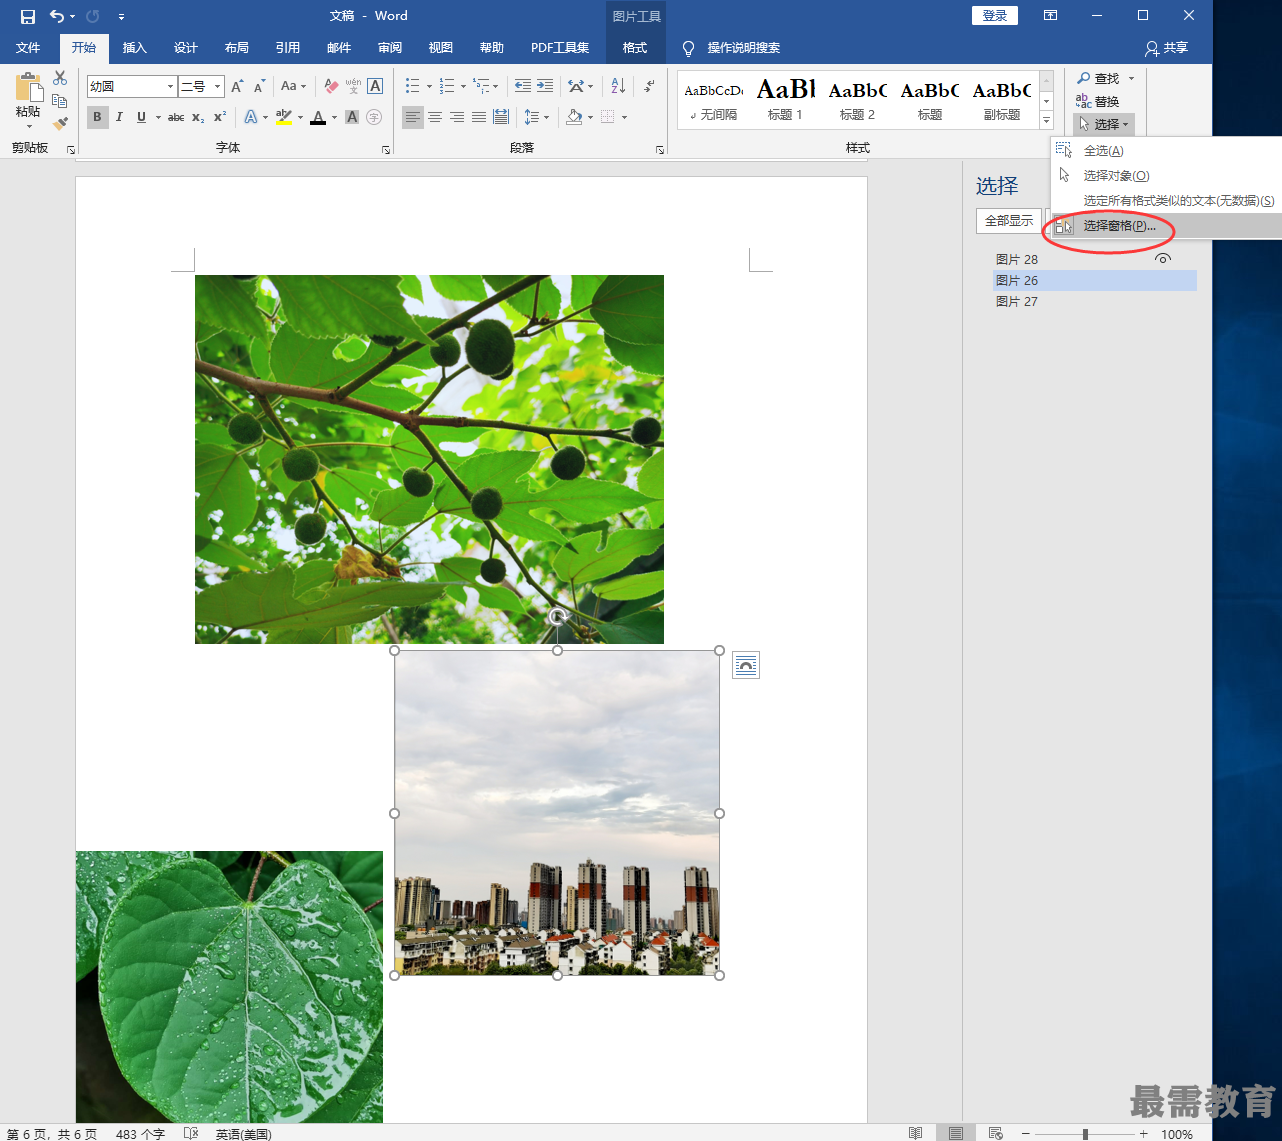1282x1141 pixels.
Task: Open layout options icon beside selected picture
Action: point(746,665)
